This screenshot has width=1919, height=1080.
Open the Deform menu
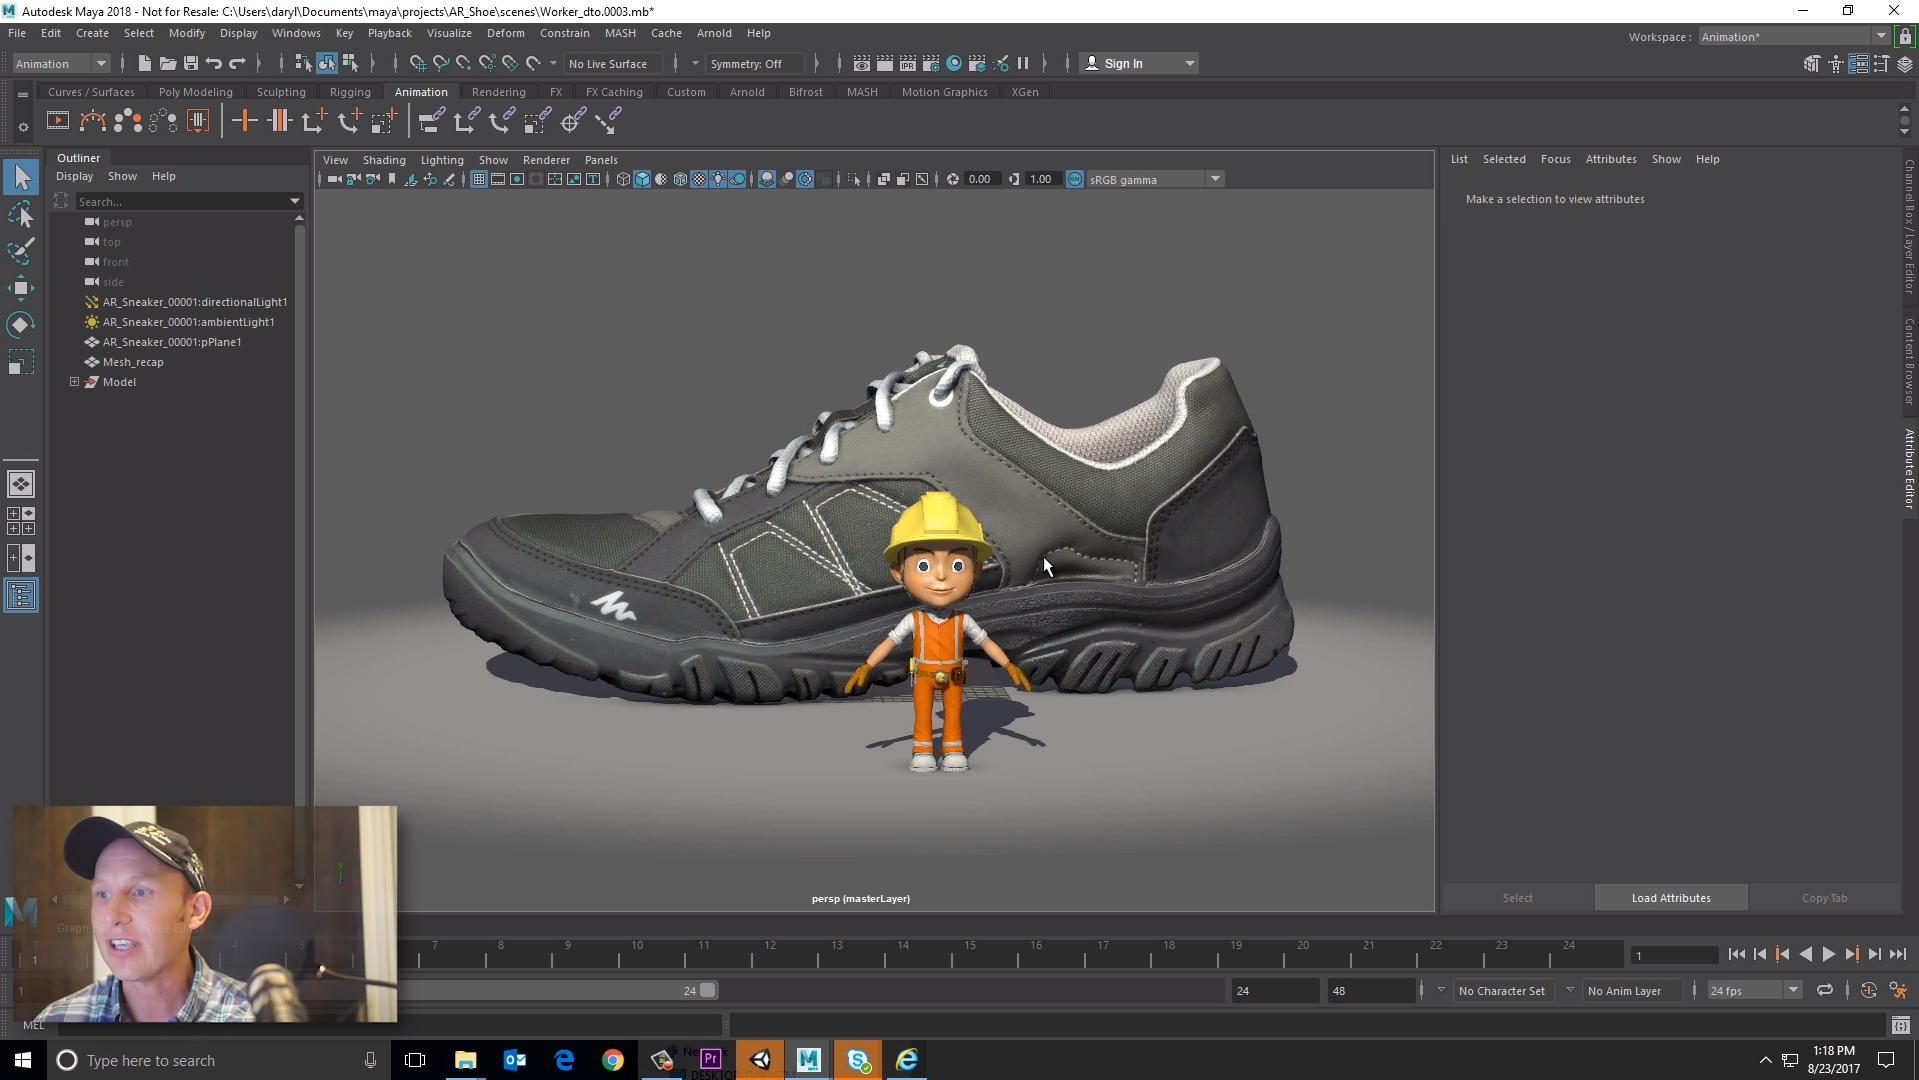(505, 33)
